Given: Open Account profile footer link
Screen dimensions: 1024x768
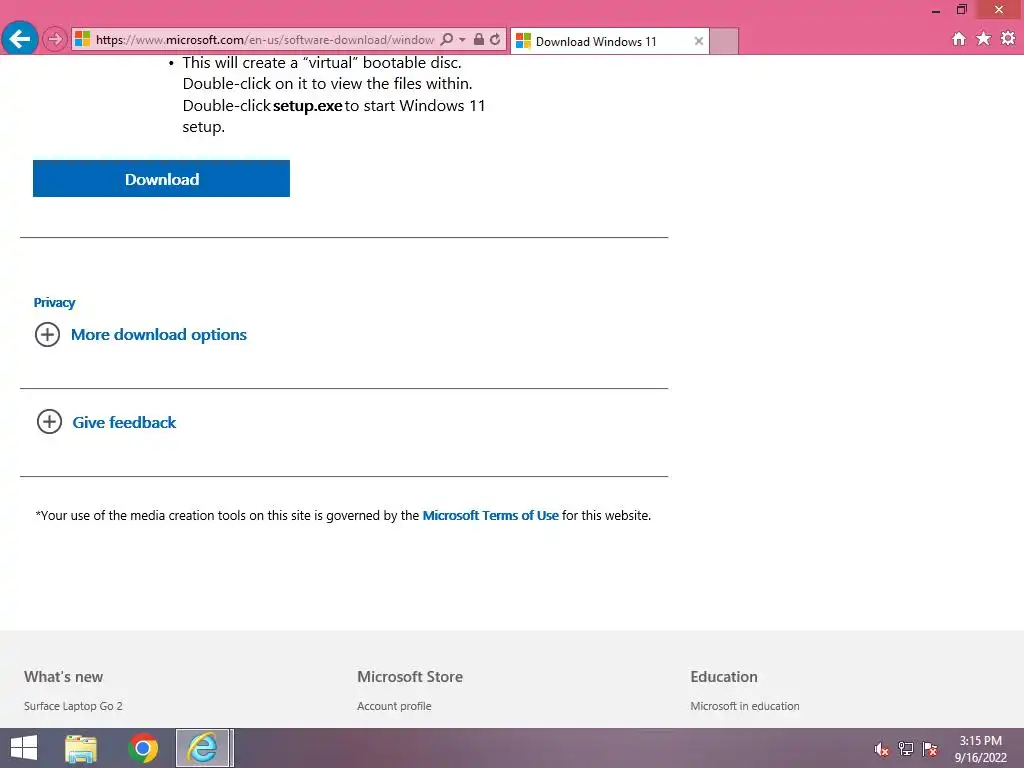Looking at the screenshot, I should click(394, 706).
